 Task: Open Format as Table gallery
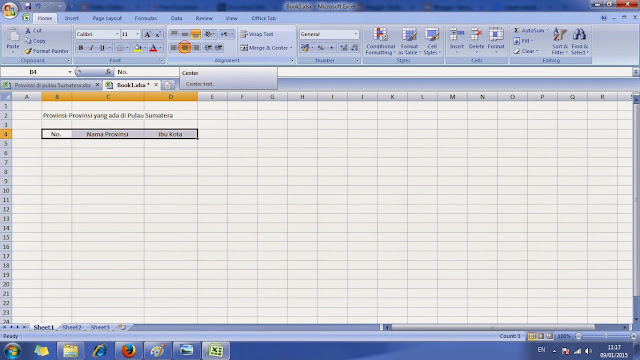pos(409,41)
